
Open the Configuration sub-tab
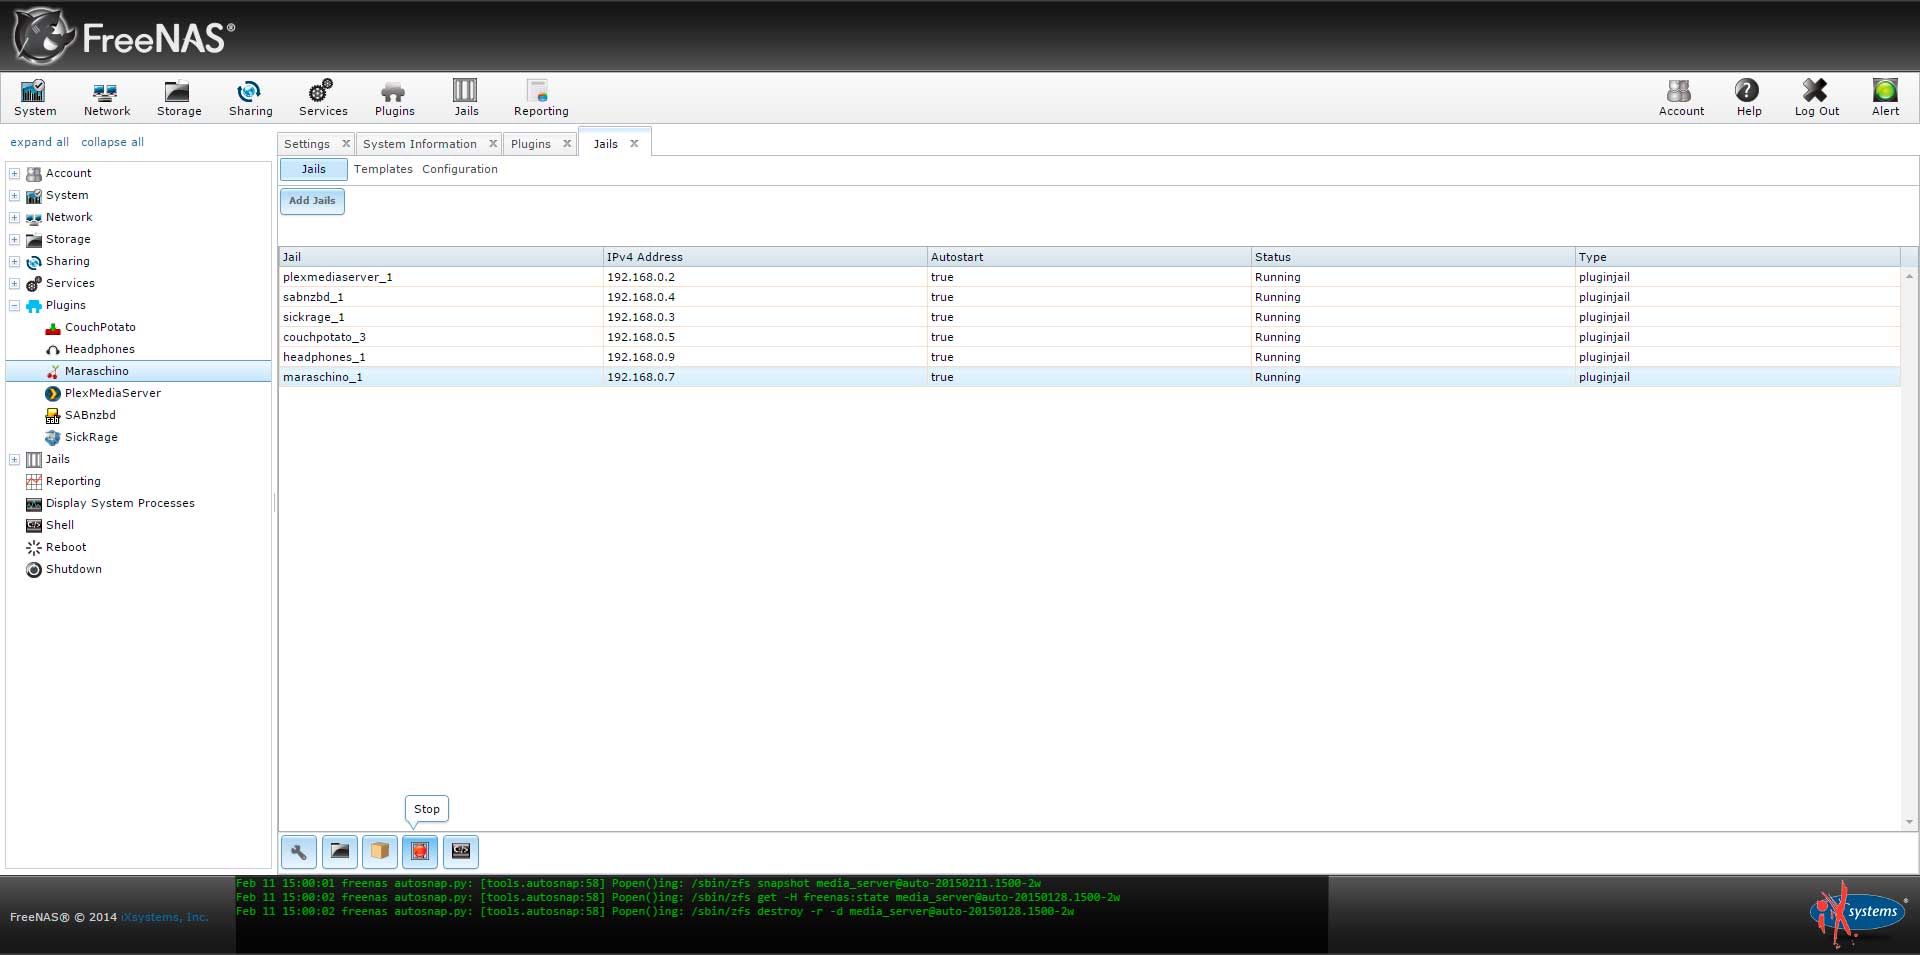460,169
